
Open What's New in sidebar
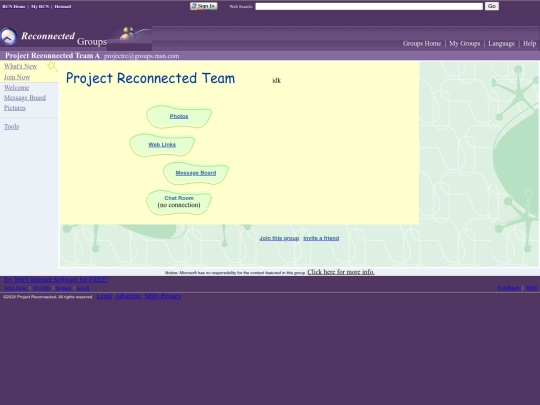[x=20, y=66]
